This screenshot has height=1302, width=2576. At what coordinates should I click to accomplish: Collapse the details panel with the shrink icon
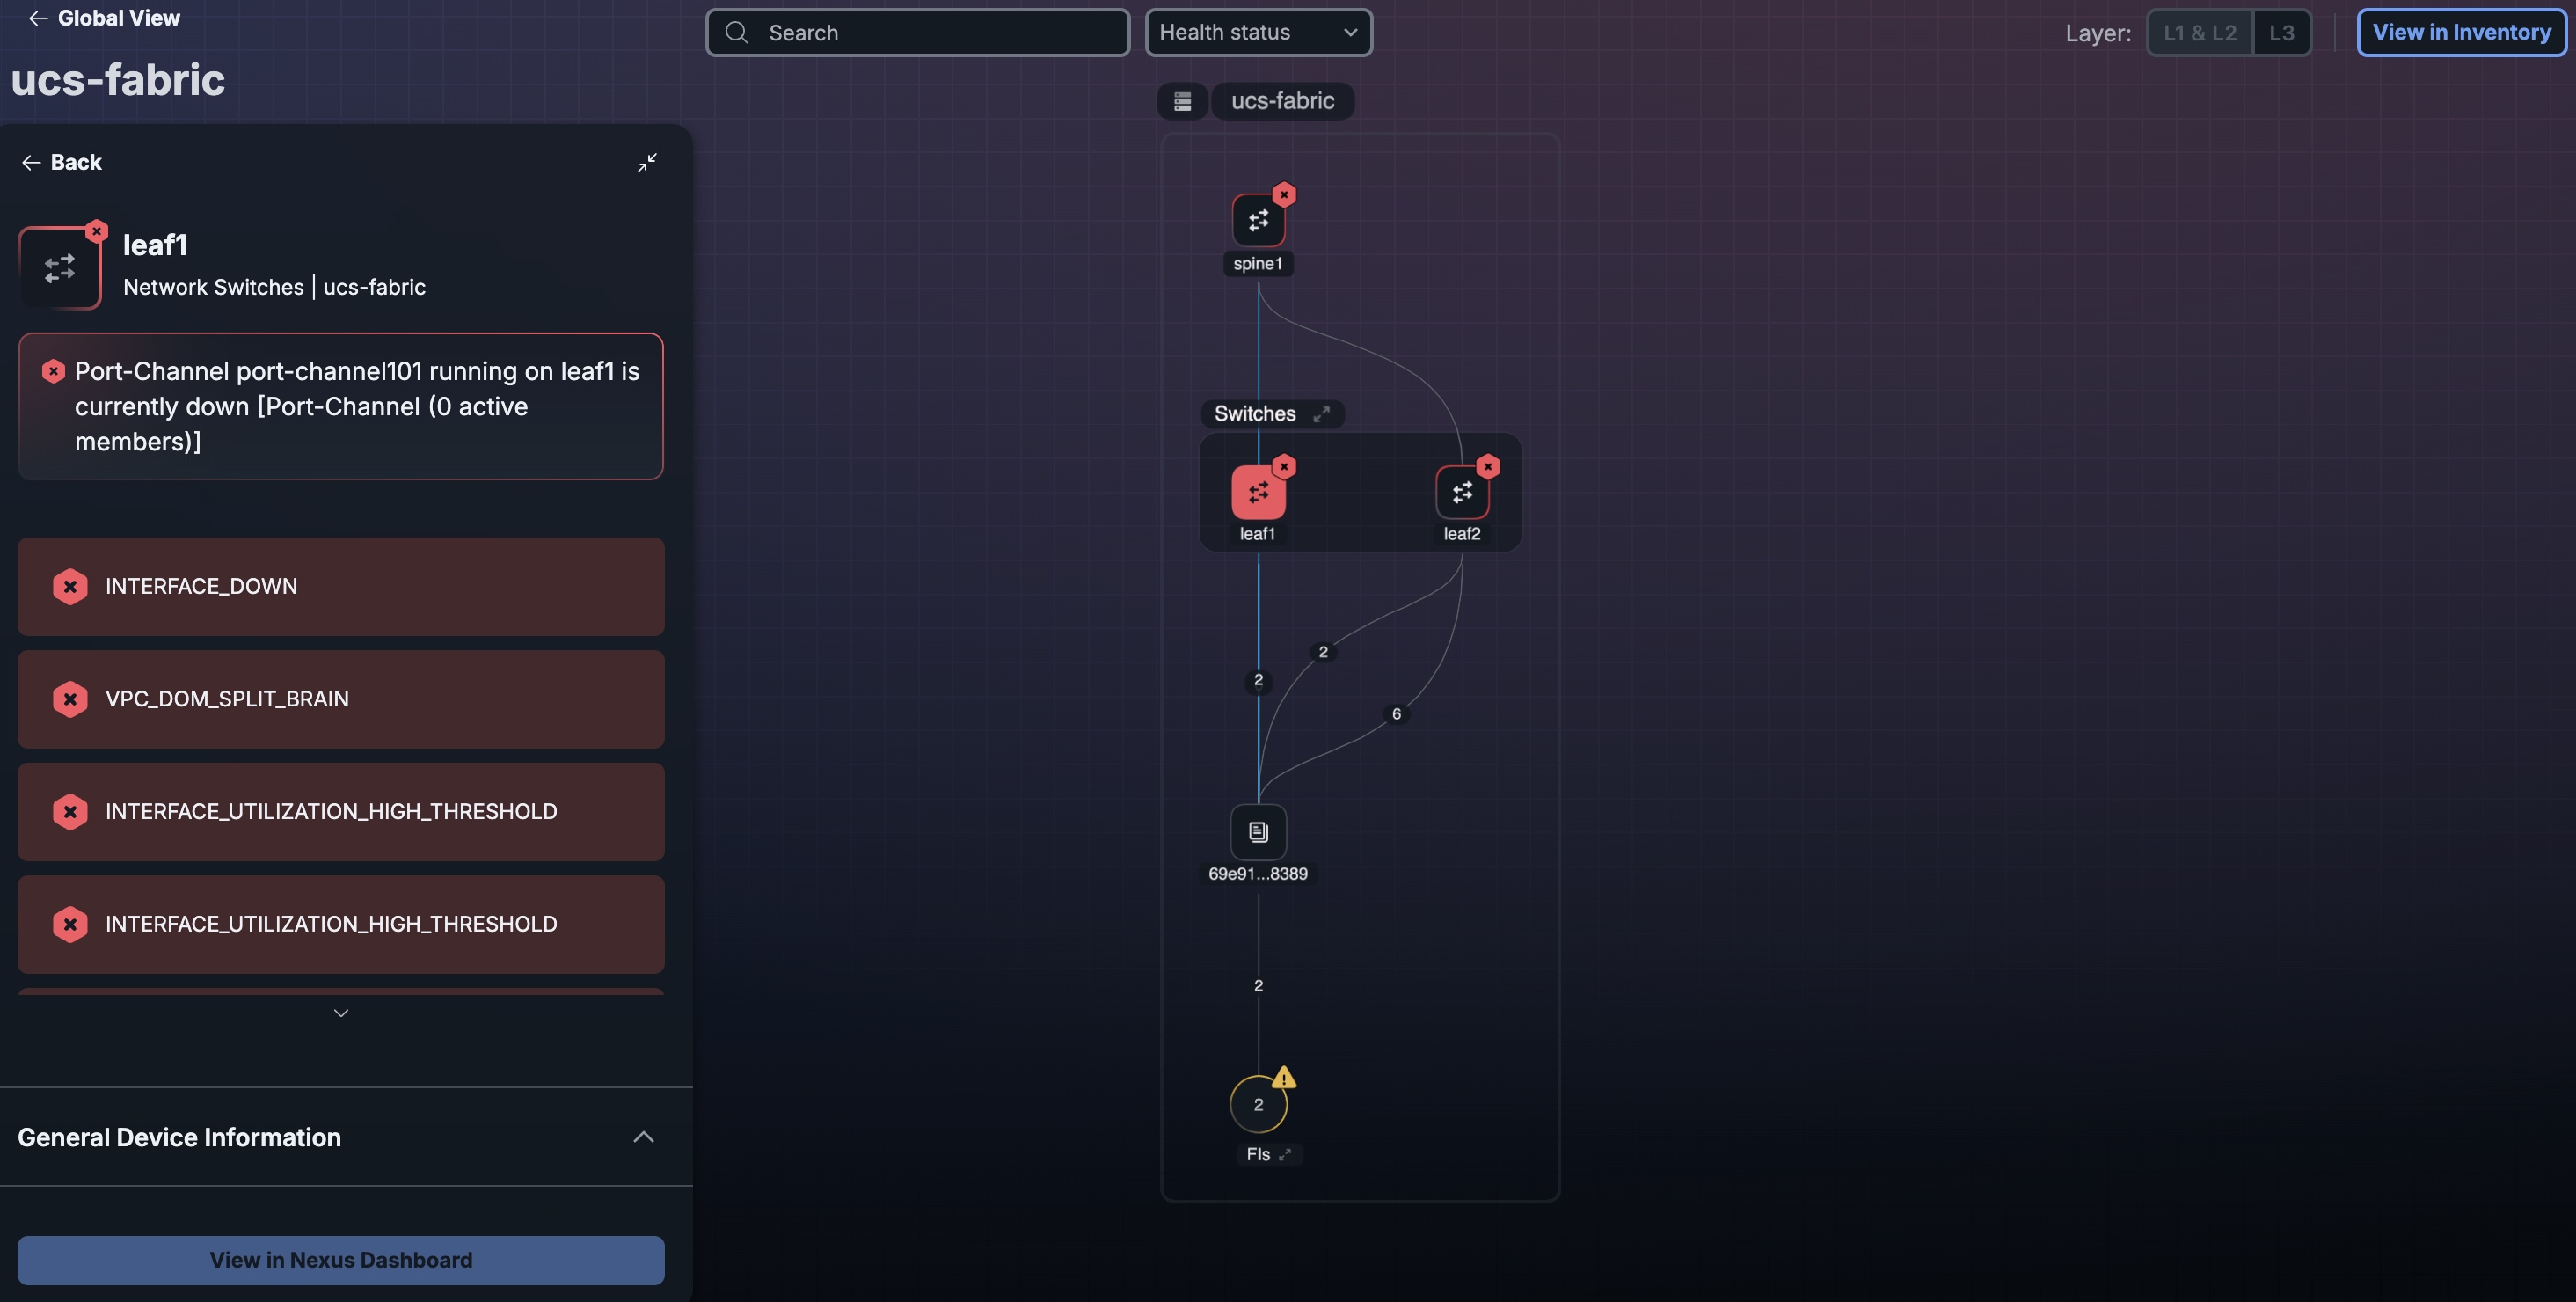(647, 162)
